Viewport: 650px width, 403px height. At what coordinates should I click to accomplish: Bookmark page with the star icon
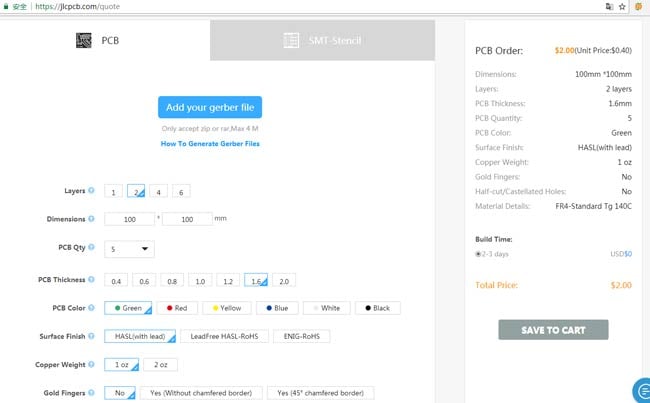coord(623,6)
